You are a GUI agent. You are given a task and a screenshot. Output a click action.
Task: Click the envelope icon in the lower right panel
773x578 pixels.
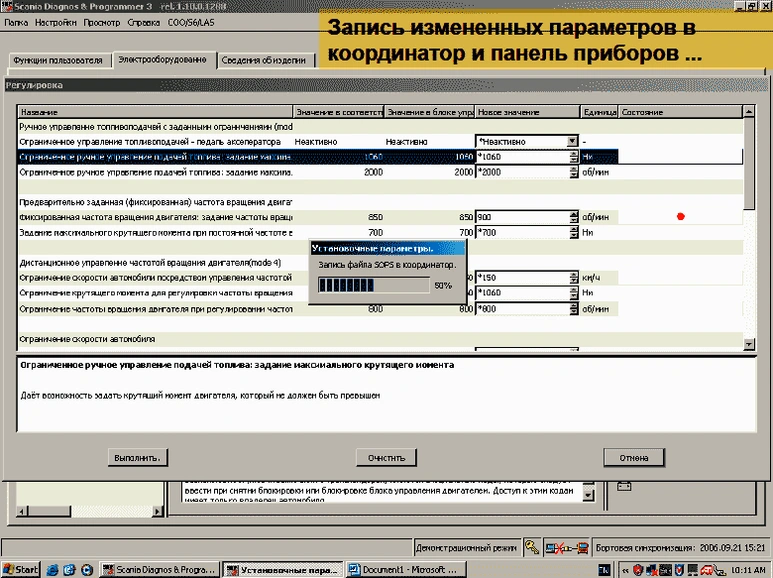click(624, 486)
